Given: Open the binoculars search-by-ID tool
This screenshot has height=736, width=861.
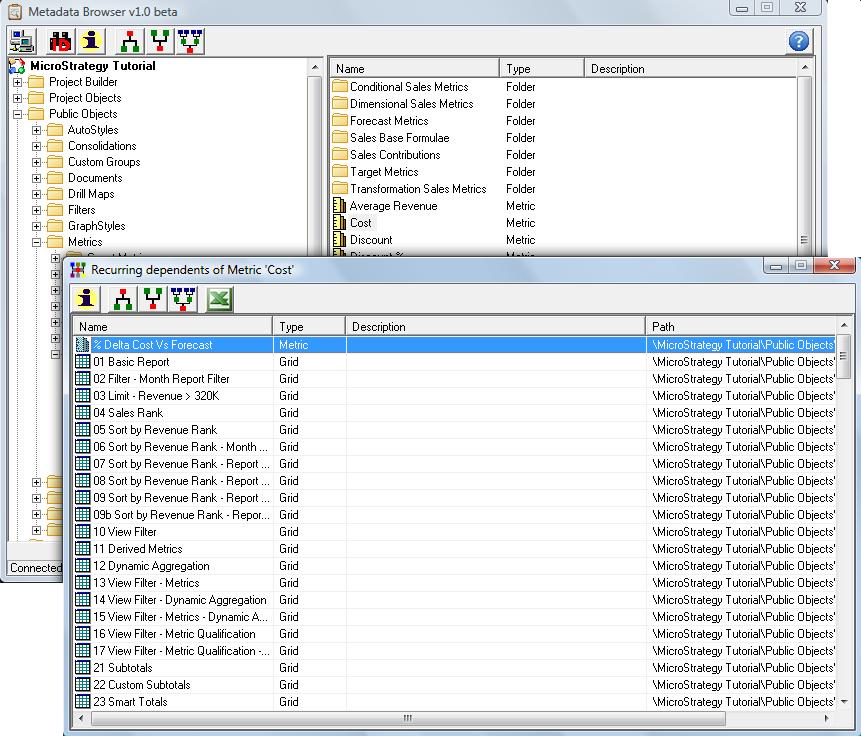Looking at the screenshot, I should click(60, 42).
